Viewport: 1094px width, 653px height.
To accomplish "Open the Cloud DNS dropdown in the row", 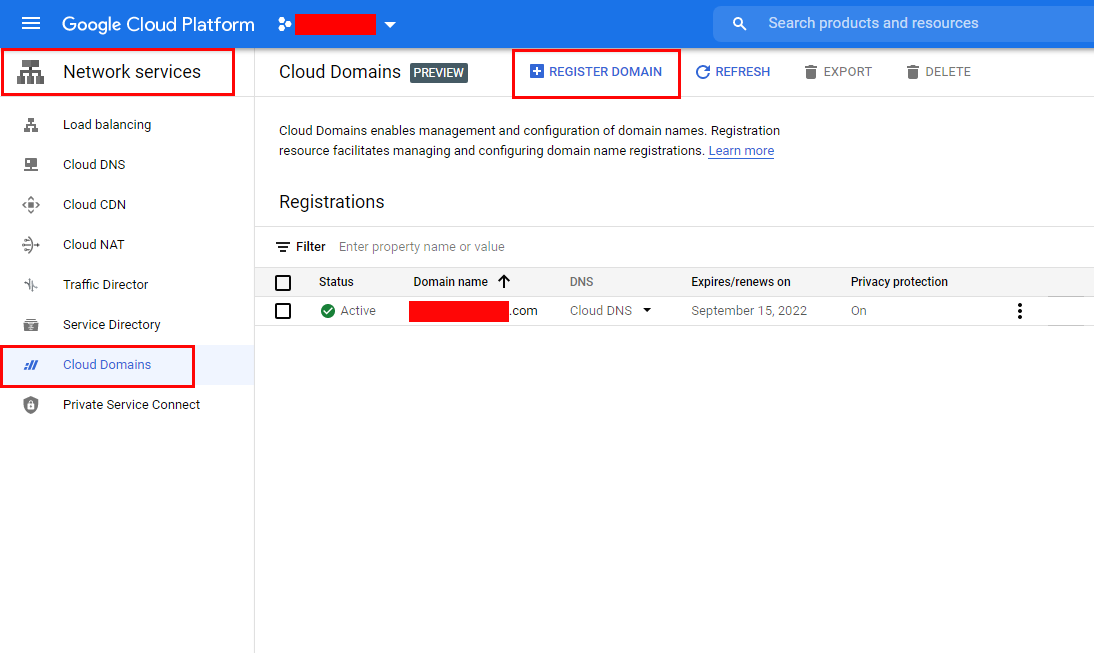I will (610, 310).
